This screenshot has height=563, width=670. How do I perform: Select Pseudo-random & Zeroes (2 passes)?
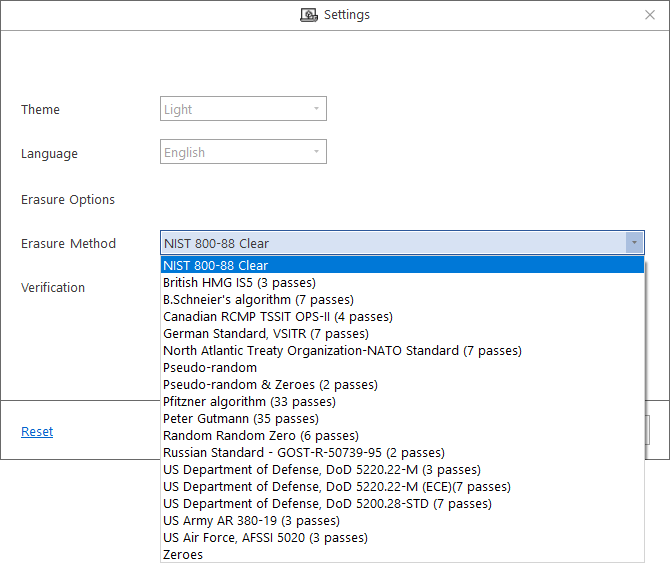tap(403, 384)
